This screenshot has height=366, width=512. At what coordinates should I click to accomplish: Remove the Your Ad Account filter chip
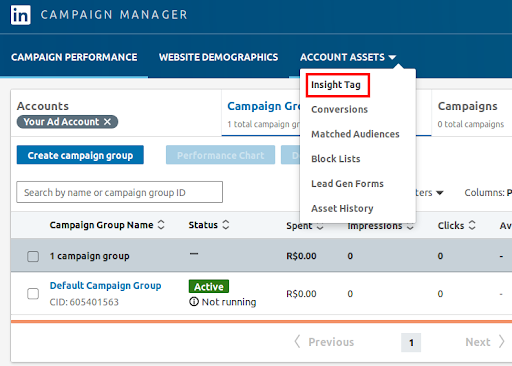(x=107, y=122)
